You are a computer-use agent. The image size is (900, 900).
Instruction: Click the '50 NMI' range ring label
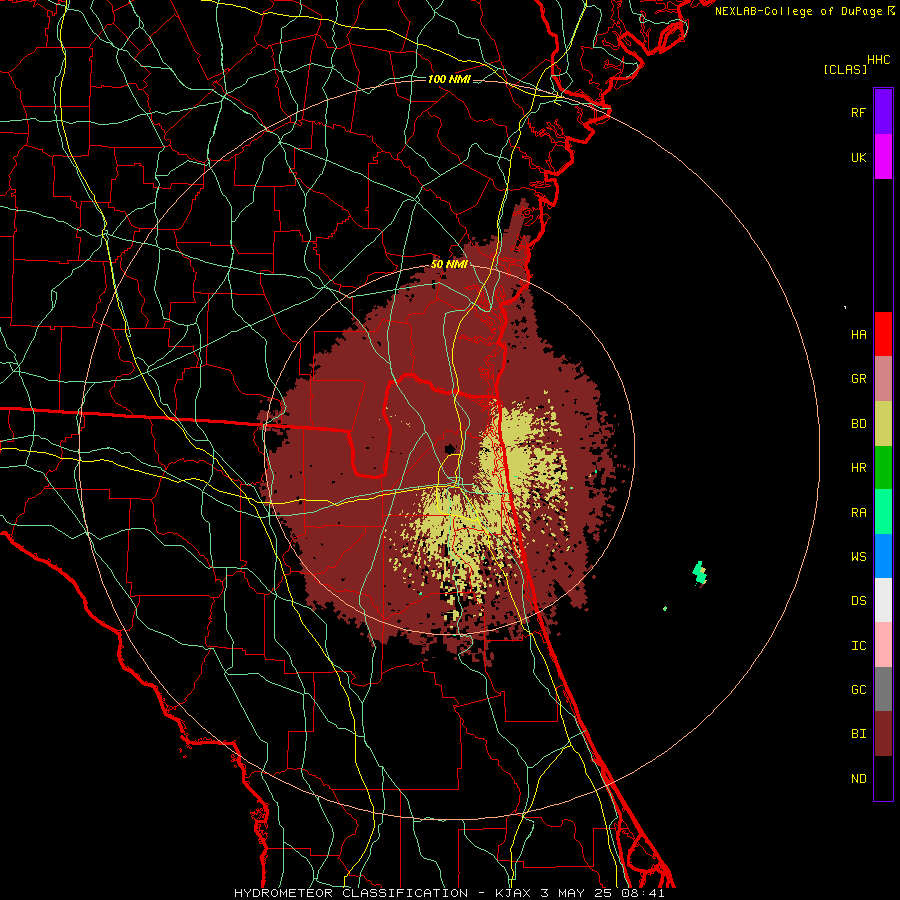point(449,264)
